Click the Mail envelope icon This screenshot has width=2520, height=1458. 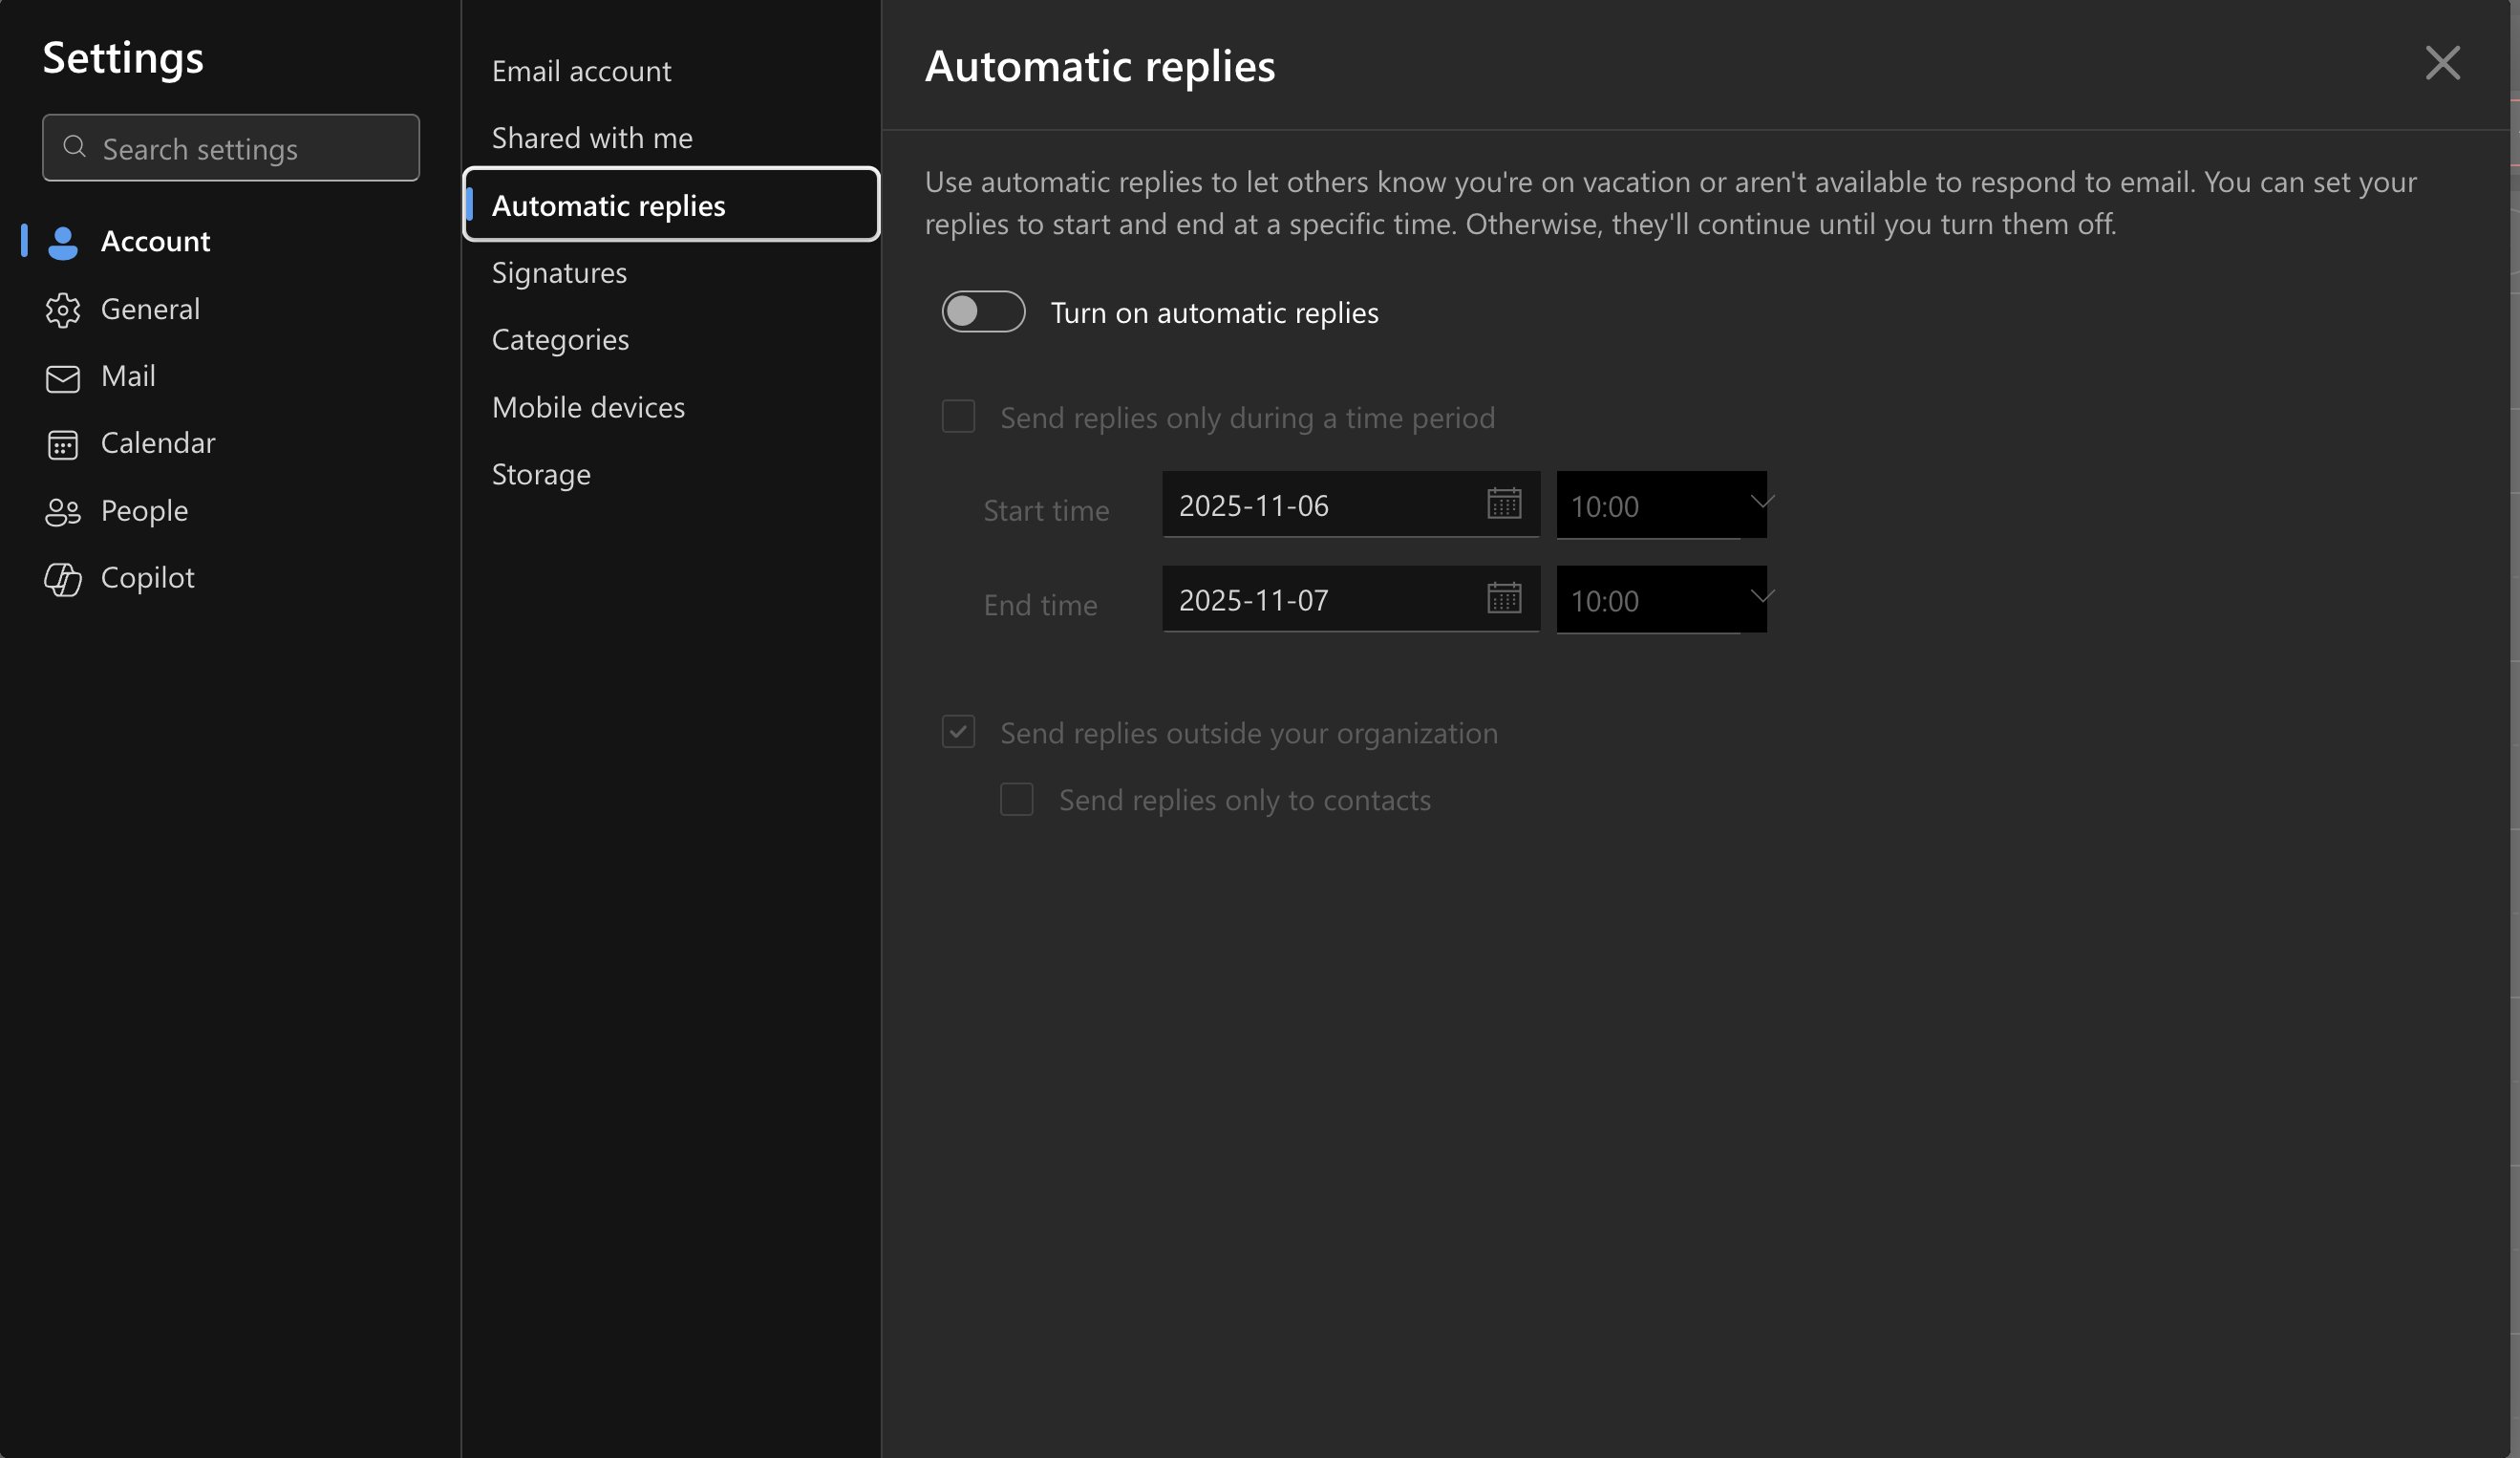coord(62,377)
